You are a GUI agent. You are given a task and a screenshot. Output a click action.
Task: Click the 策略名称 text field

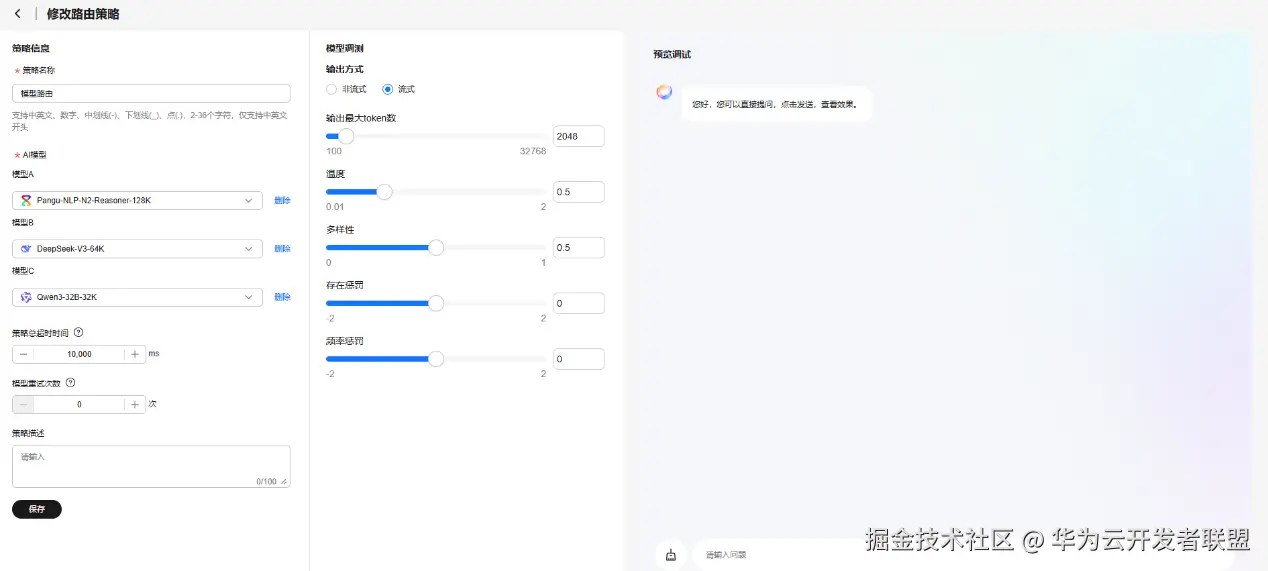point(151,93)
